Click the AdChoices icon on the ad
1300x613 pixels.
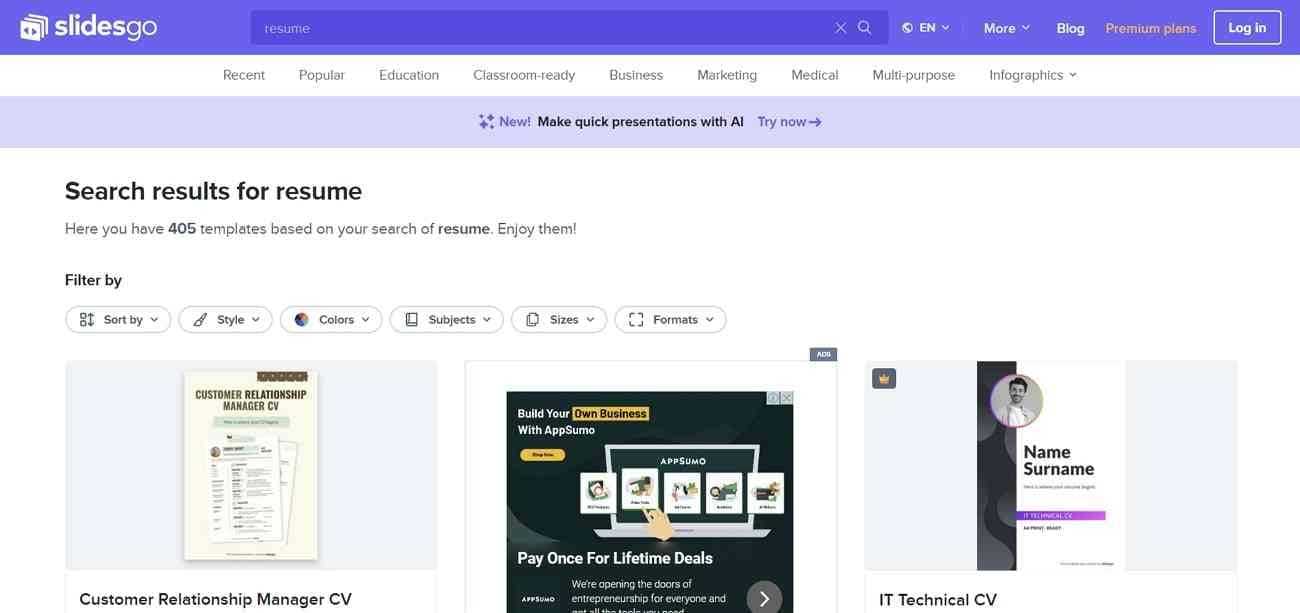[774, 398]
